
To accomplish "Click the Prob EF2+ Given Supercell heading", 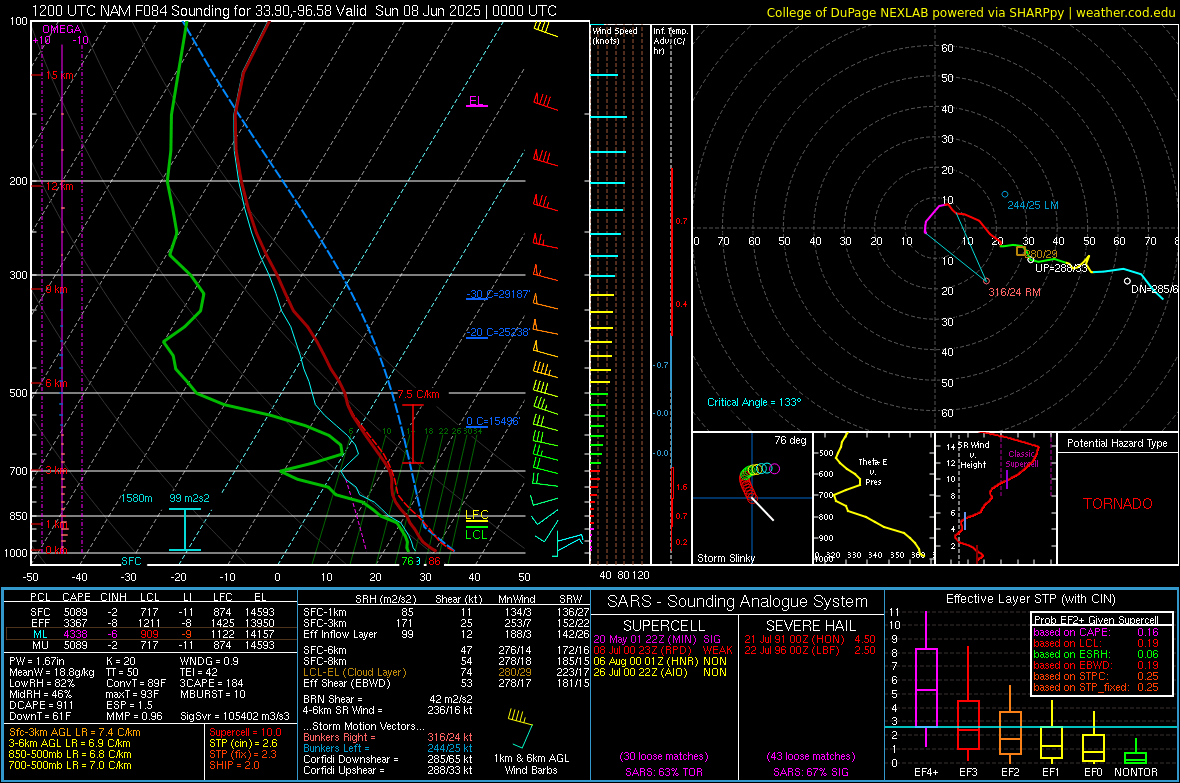I will (1096, 620).
